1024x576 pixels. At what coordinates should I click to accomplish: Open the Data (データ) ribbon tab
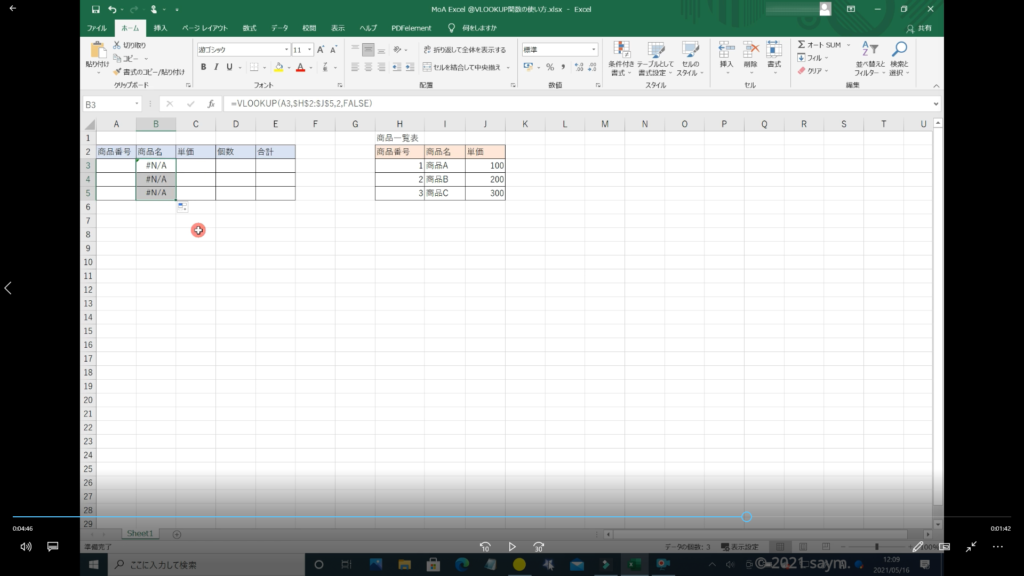pyautogui.click(x=279, y=28)
